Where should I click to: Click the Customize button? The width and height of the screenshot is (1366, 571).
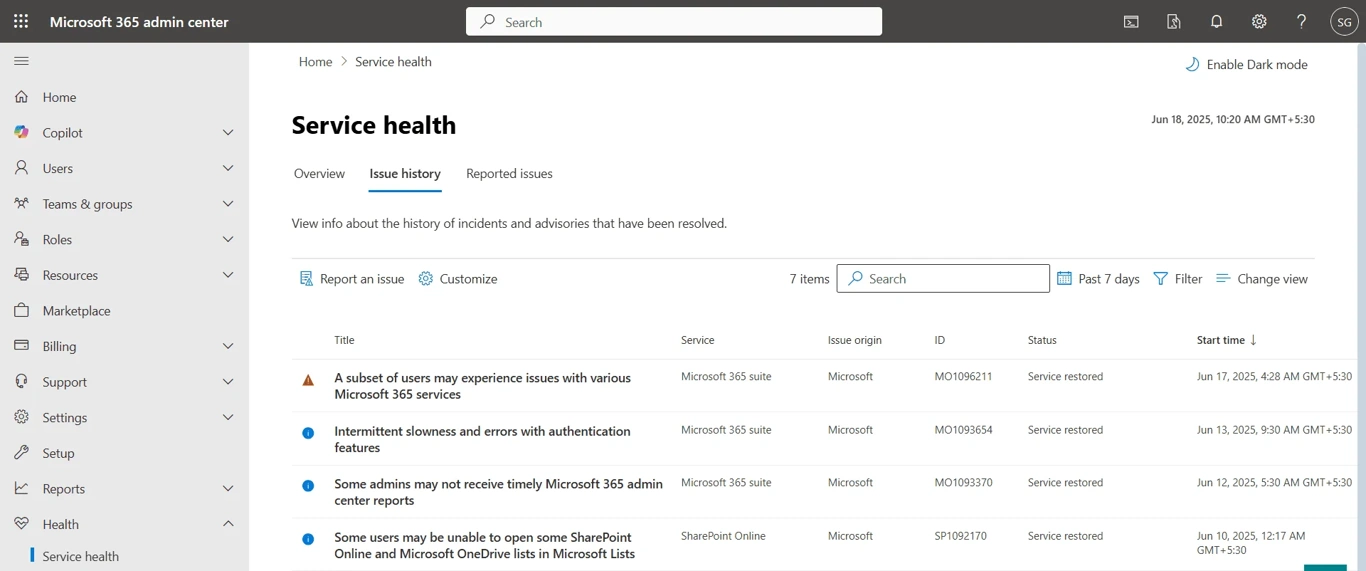tap(458, 278)
